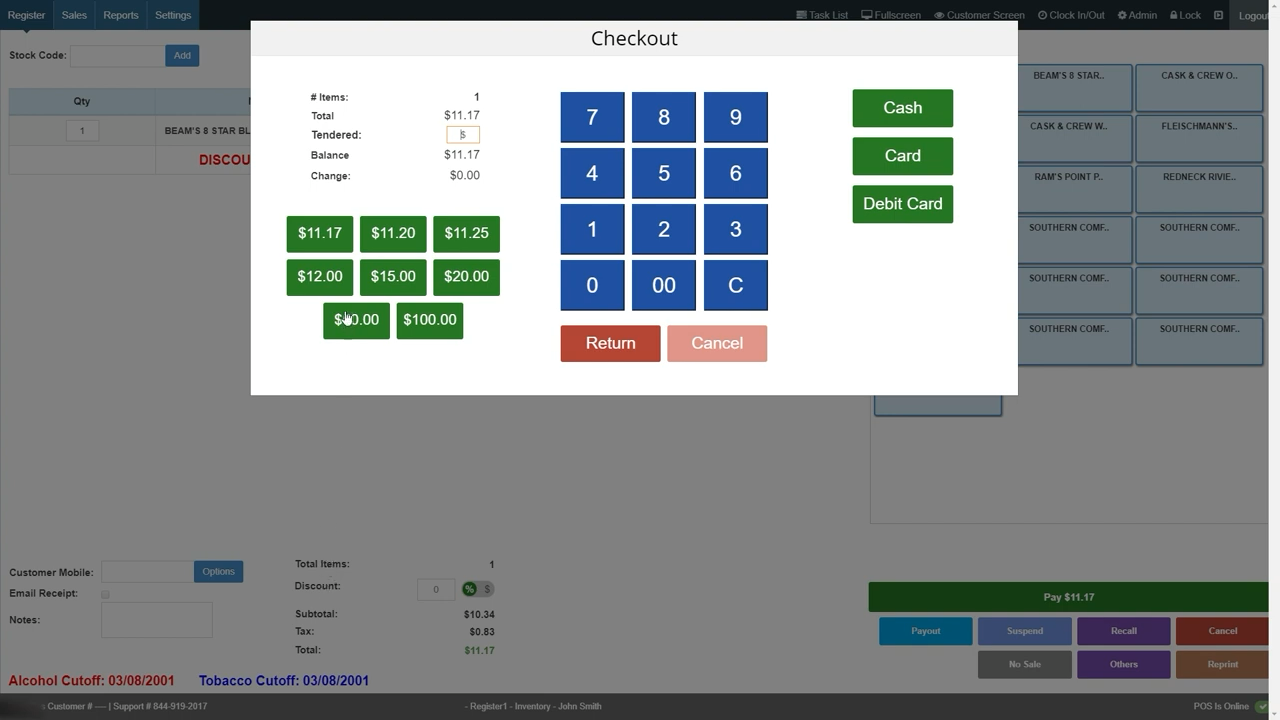This screenshot has width=1280, height=720.
Task: Tap keypad digit 7
Action: click(x=592, y=117)
